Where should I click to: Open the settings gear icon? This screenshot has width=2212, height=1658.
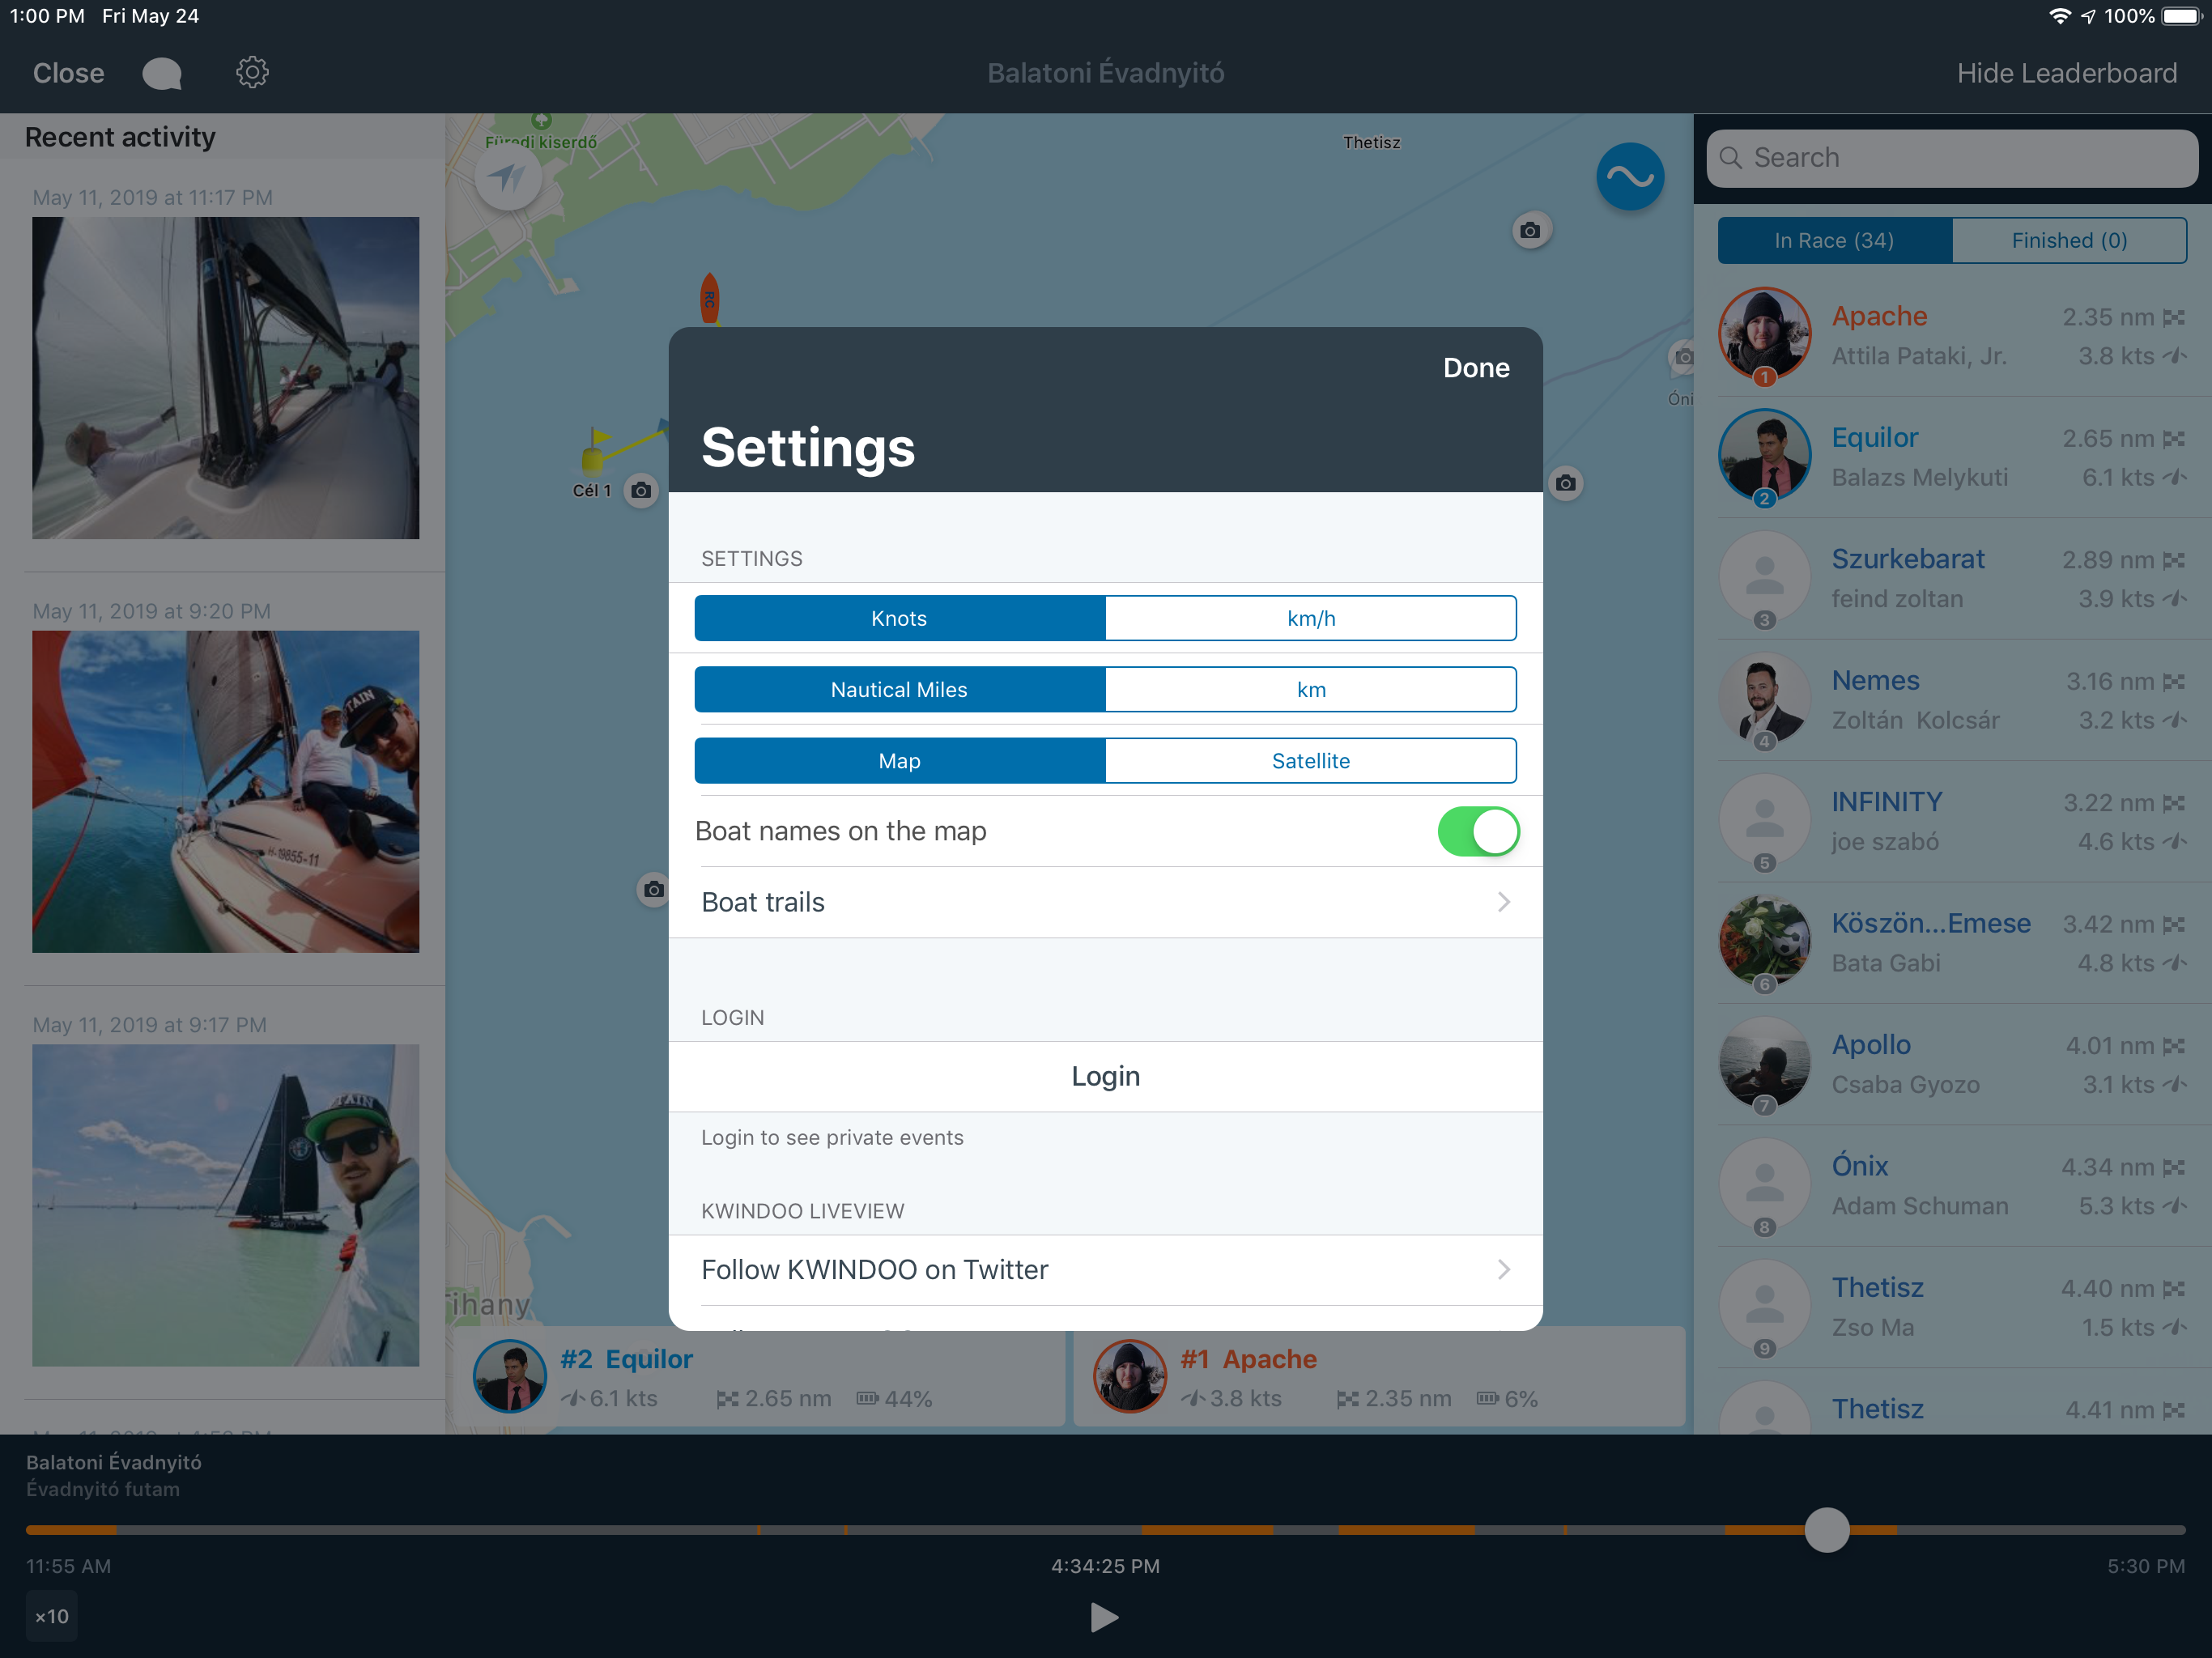click(x=252, y=73)
